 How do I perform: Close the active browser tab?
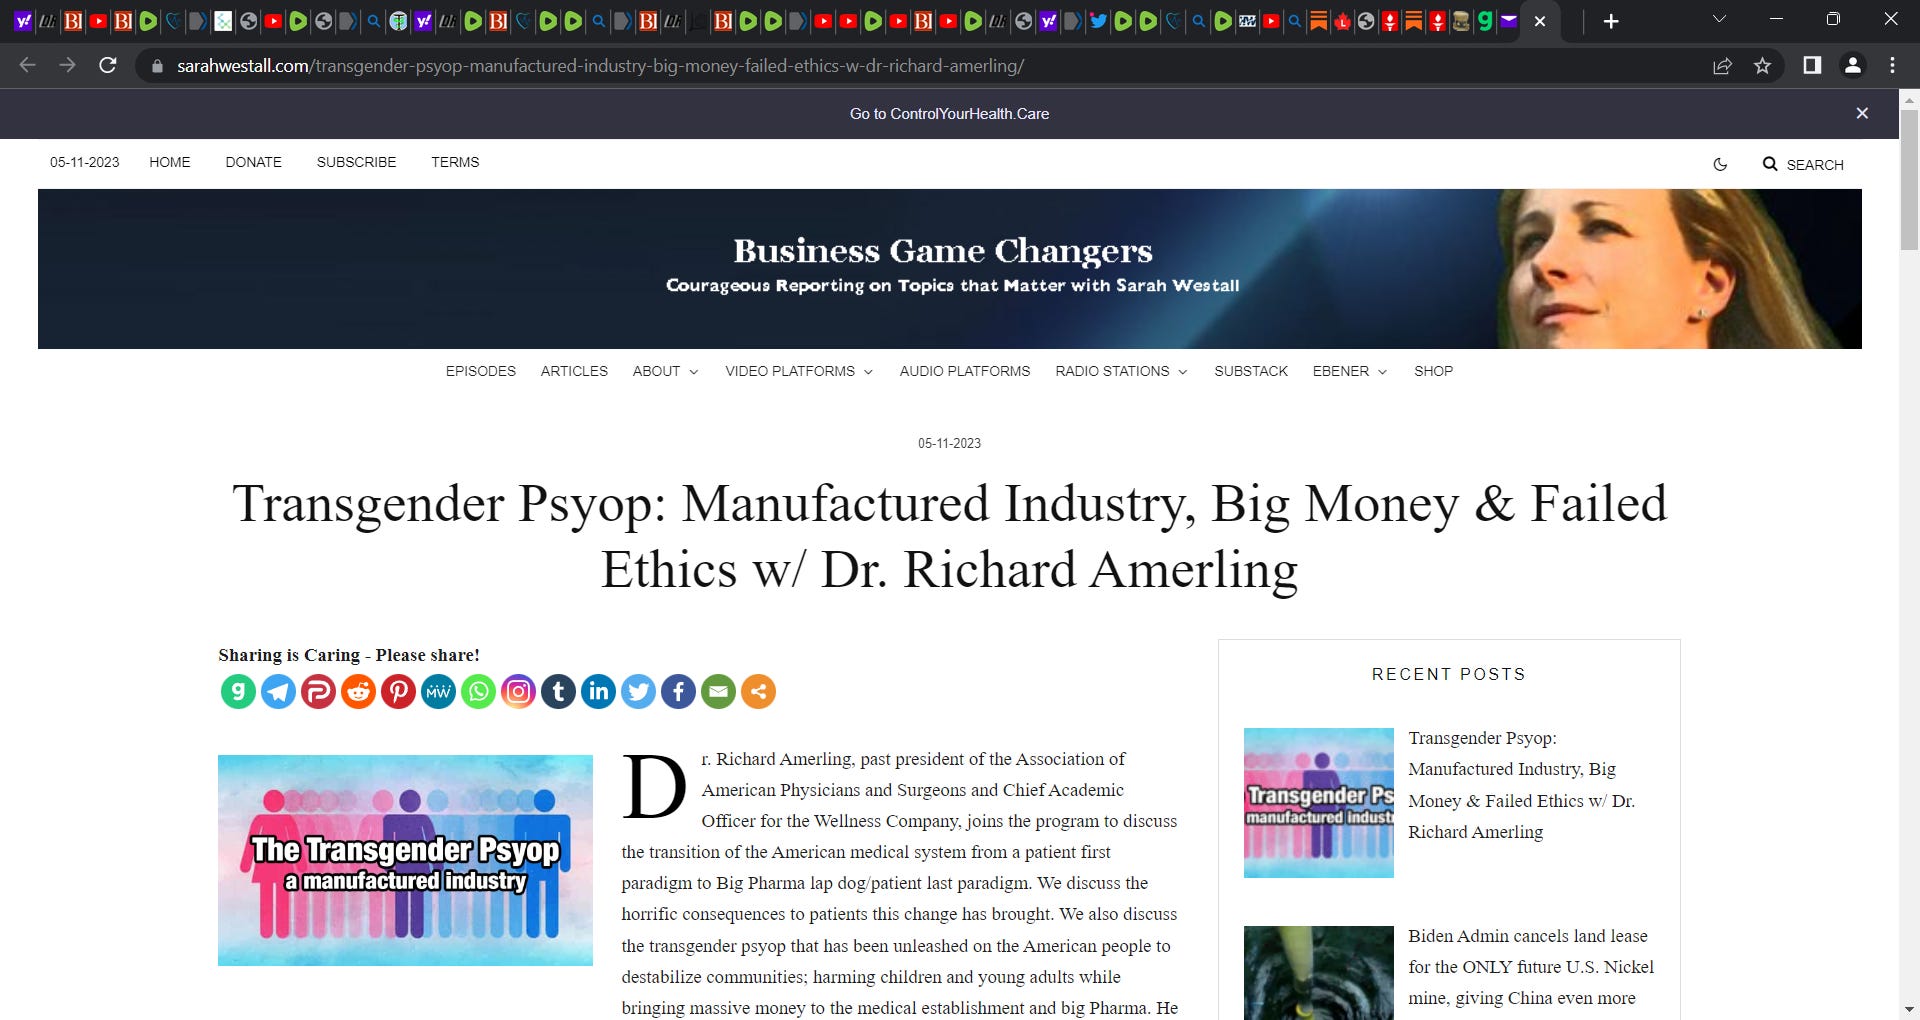[1540, 21]
